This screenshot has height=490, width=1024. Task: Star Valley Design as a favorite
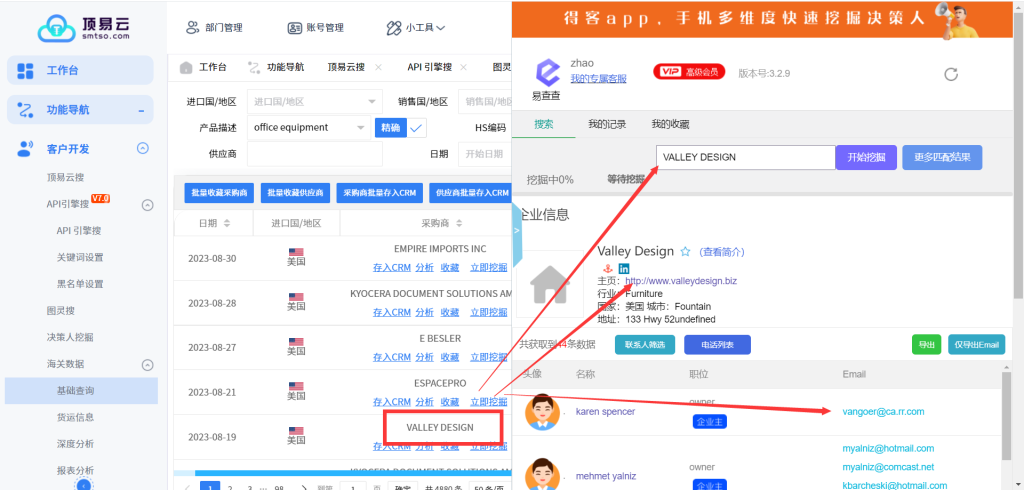click(686, 252)
